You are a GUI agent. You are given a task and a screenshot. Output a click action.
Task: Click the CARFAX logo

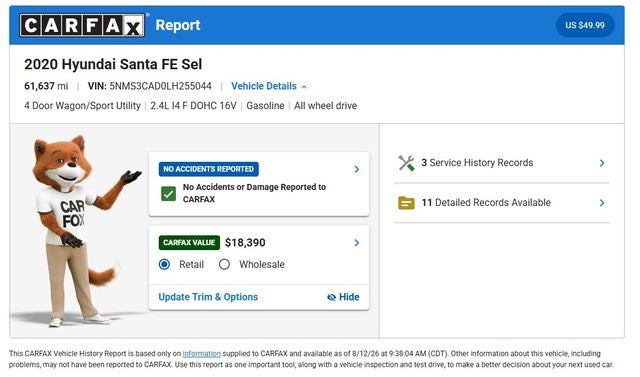pos(82,25)
